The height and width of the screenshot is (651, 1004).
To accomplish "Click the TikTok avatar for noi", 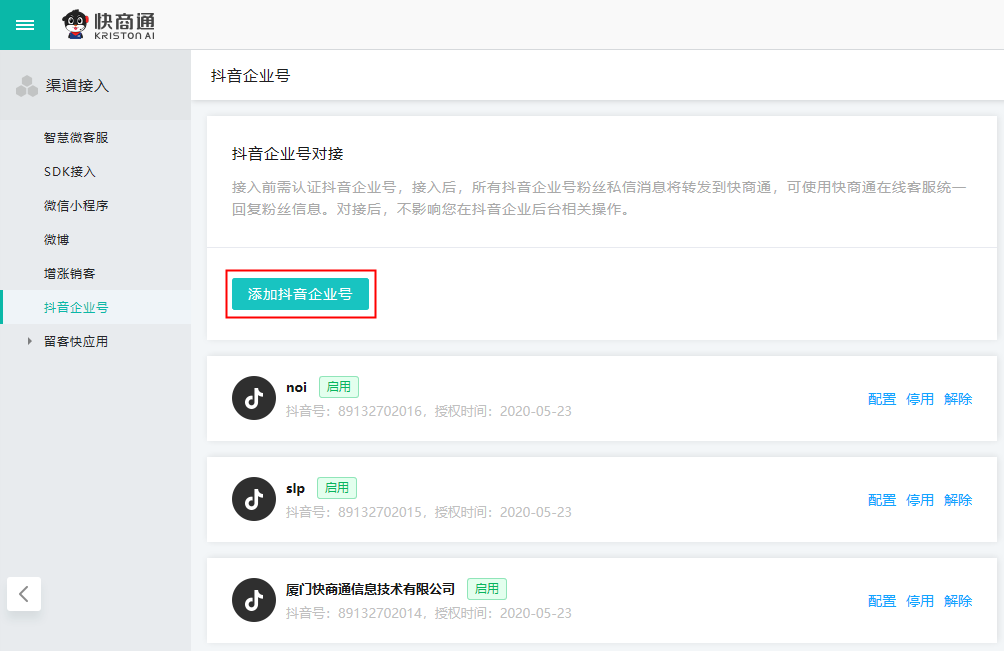I will click(x=254, y=398).
